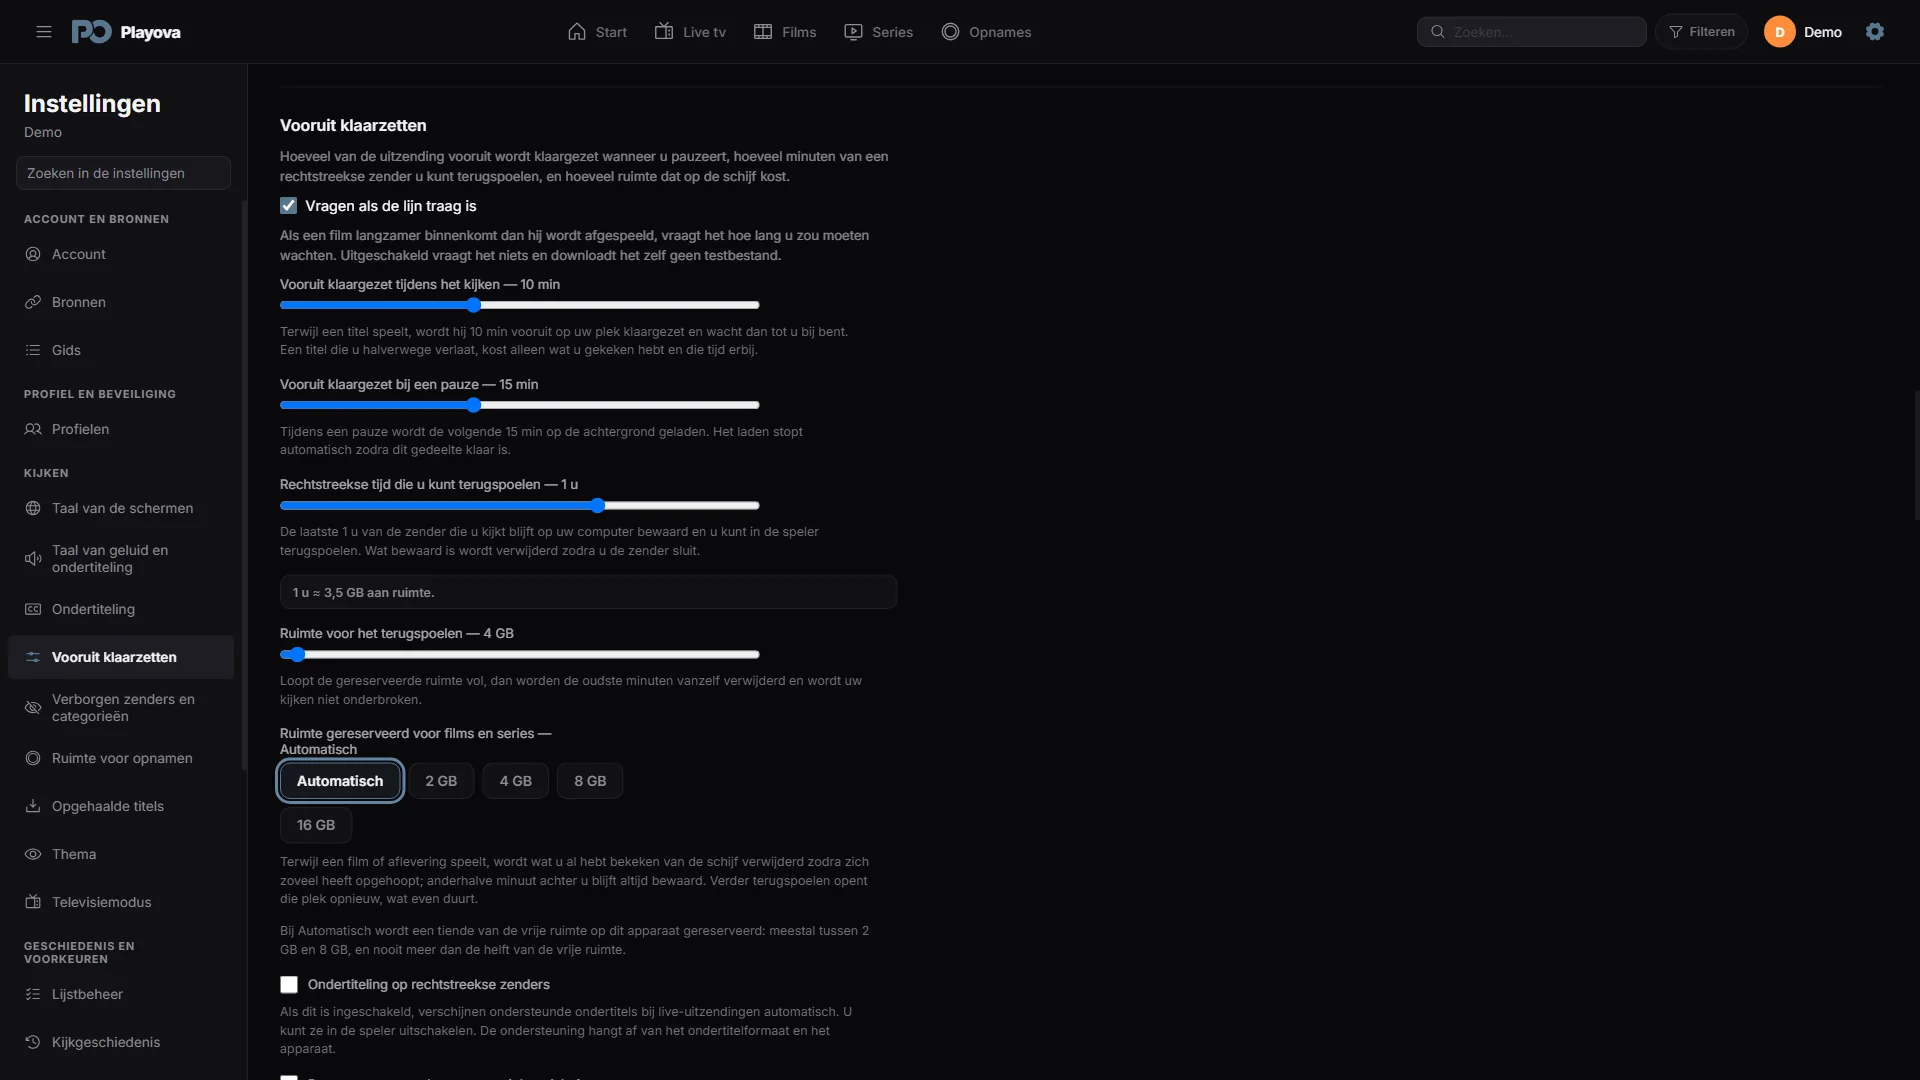The image size is (1920, 1080).
Task: Click the Filteren button
Action: point(1701,32)
